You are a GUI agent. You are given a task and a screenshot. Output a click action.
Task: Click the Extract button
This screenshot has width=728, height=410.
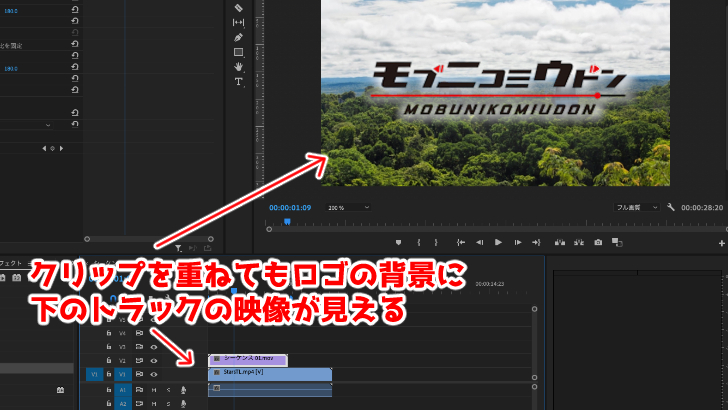(578, 242)
